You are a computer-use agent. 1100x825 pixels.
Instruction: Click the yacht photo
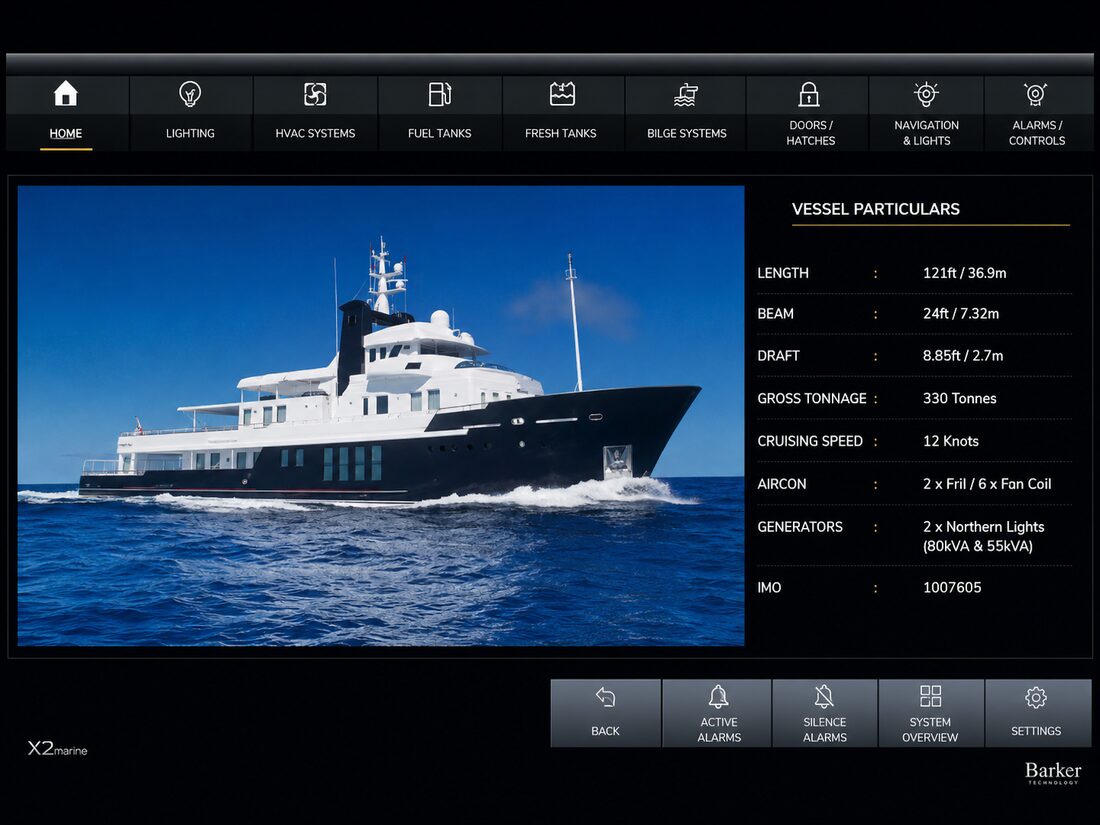[380, 415]
